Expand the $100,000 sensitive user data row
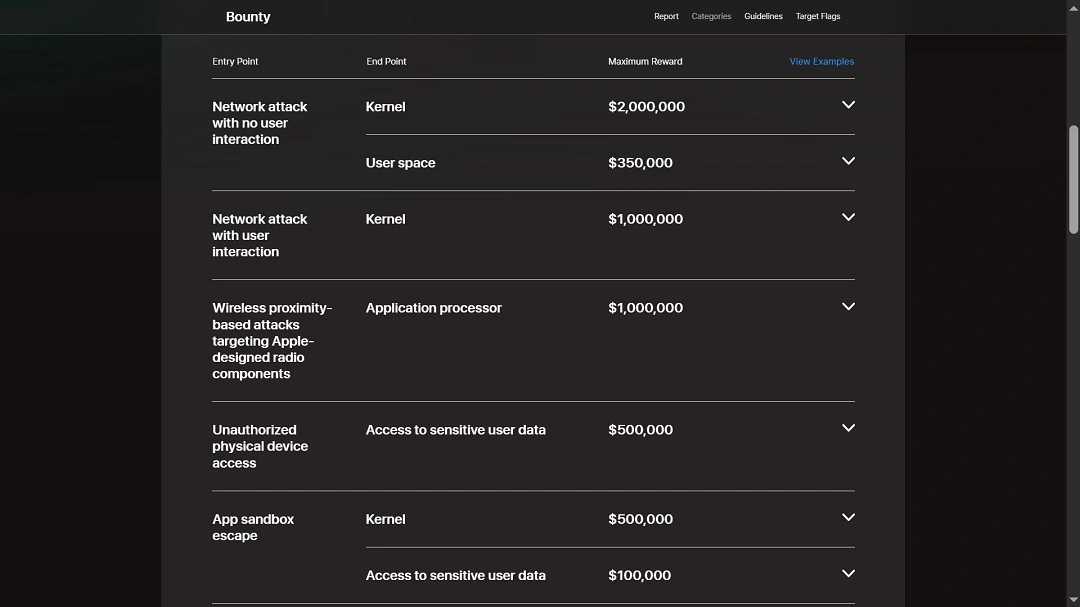The height and width of the screenshot is (607, 1080). [848, 573]
